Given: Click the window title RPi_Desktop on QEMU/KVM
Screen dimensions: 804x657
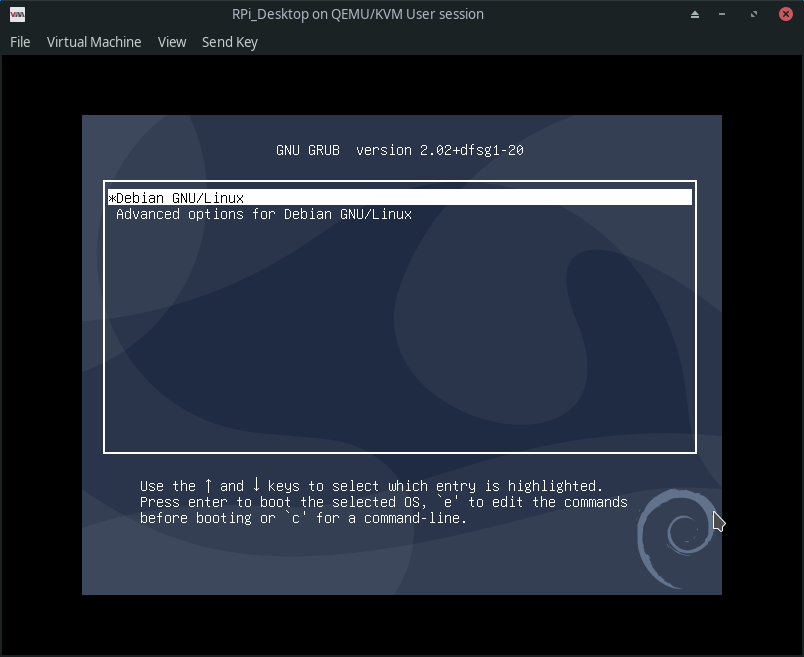Looking at the screenshot, I should tap(357, 14).
